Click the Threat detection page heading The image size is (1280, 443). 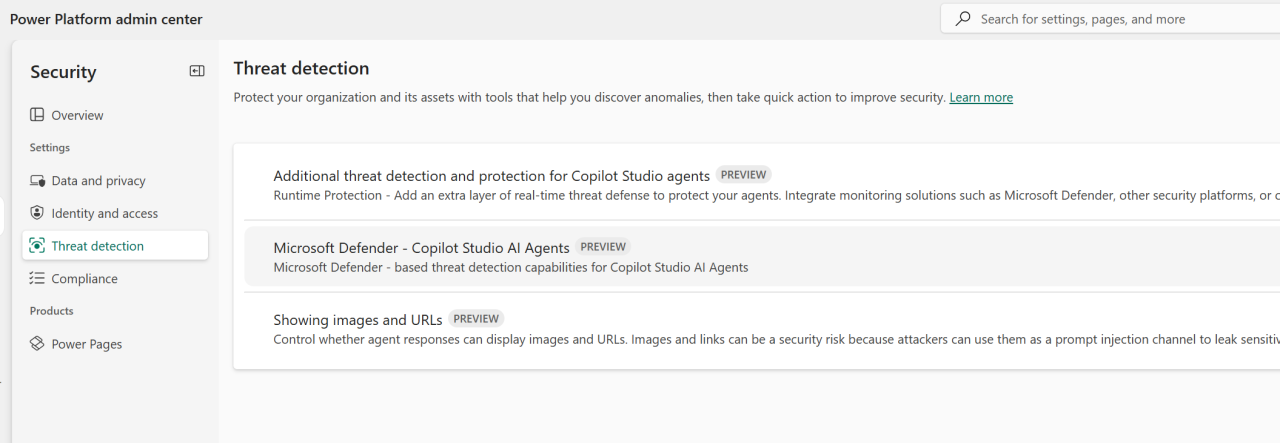[301, 68]
